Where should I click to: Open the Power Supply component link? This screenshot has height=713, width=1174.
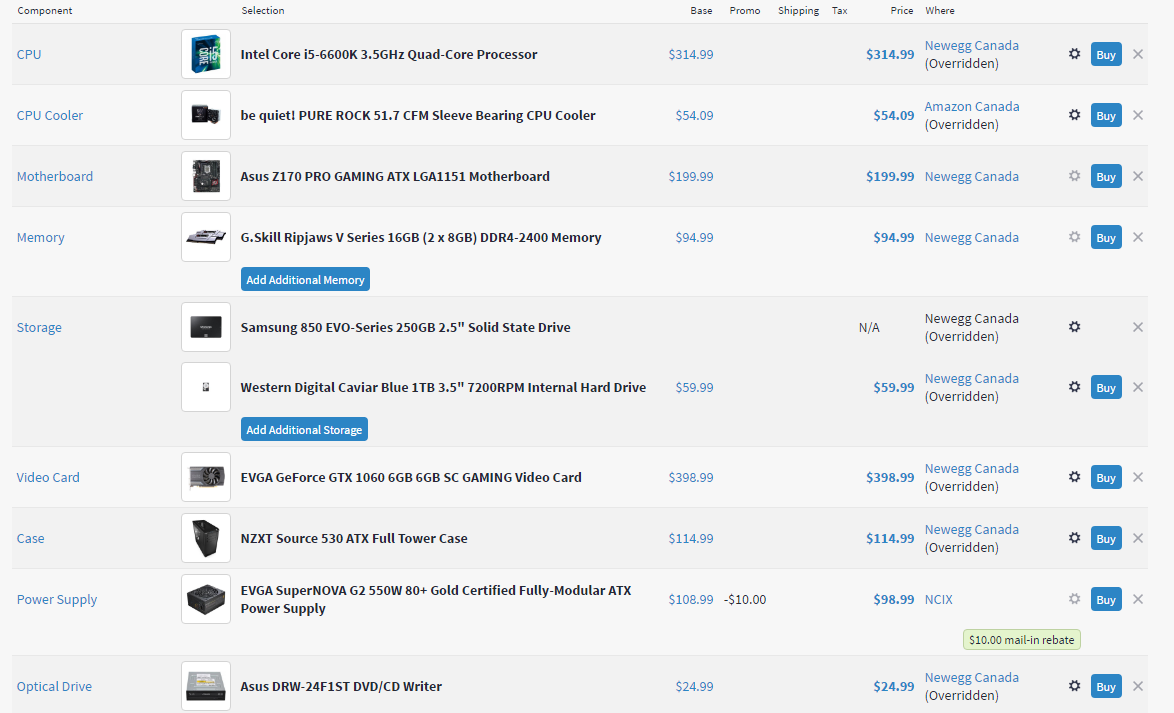[x=57, y=598]
